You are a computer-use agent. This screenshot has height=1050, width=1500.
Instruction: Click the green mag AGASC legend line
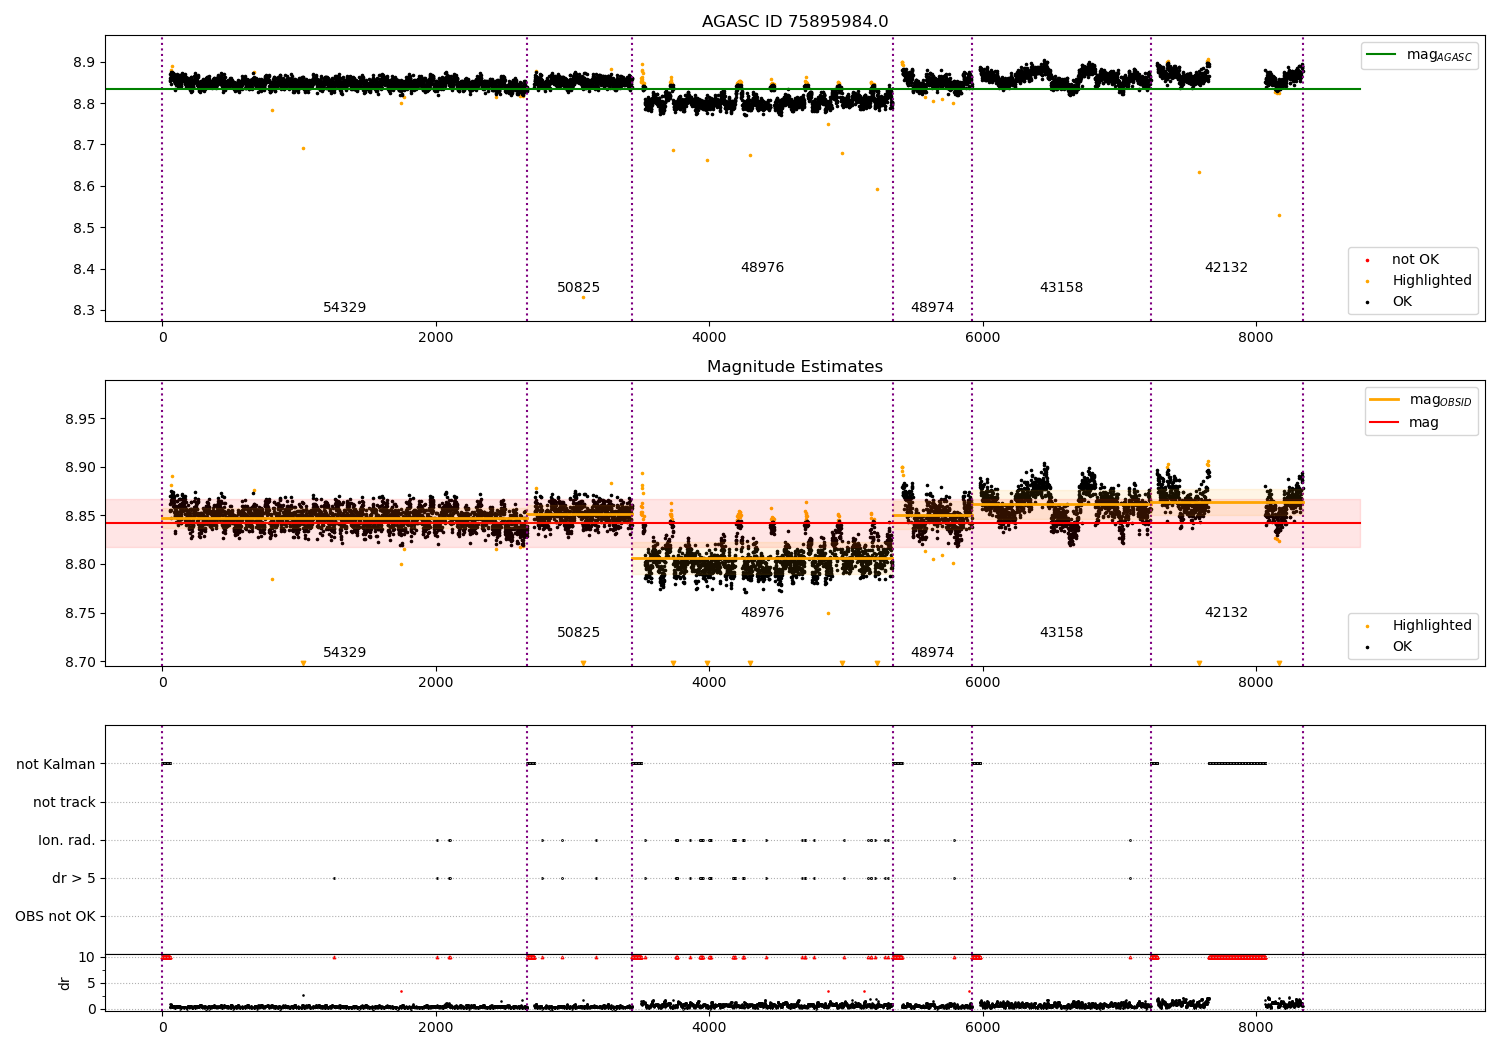click(x=1382, y=55)
